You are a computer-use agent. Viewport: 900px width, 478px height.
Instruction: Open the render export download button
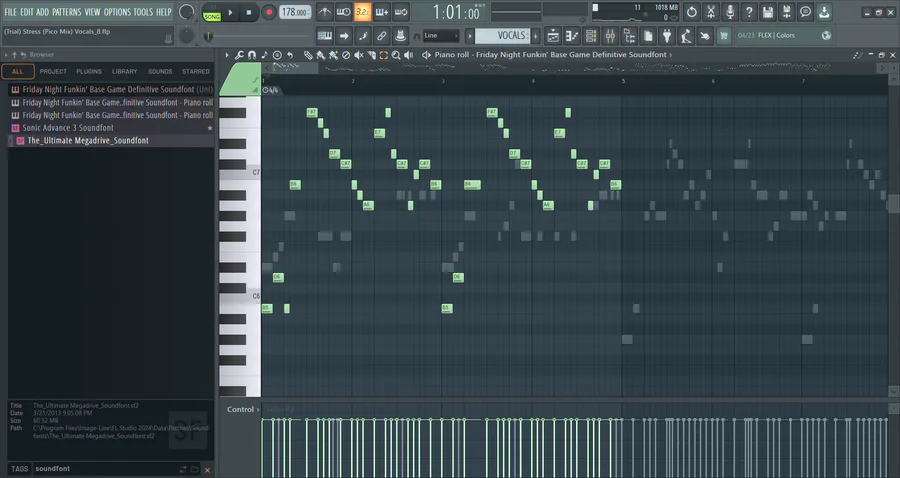(x=824, y=11)
